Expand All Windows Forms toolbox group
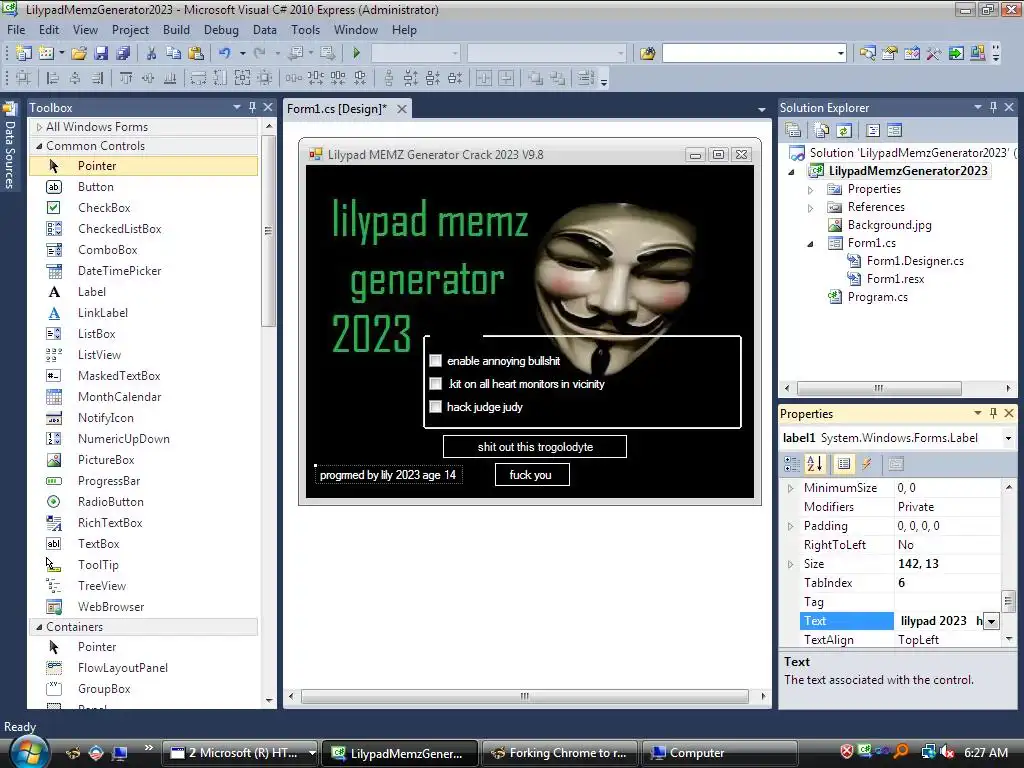The width and height of the screenshot is (1024, 768). pyautogui.click(x=39, y=127)
